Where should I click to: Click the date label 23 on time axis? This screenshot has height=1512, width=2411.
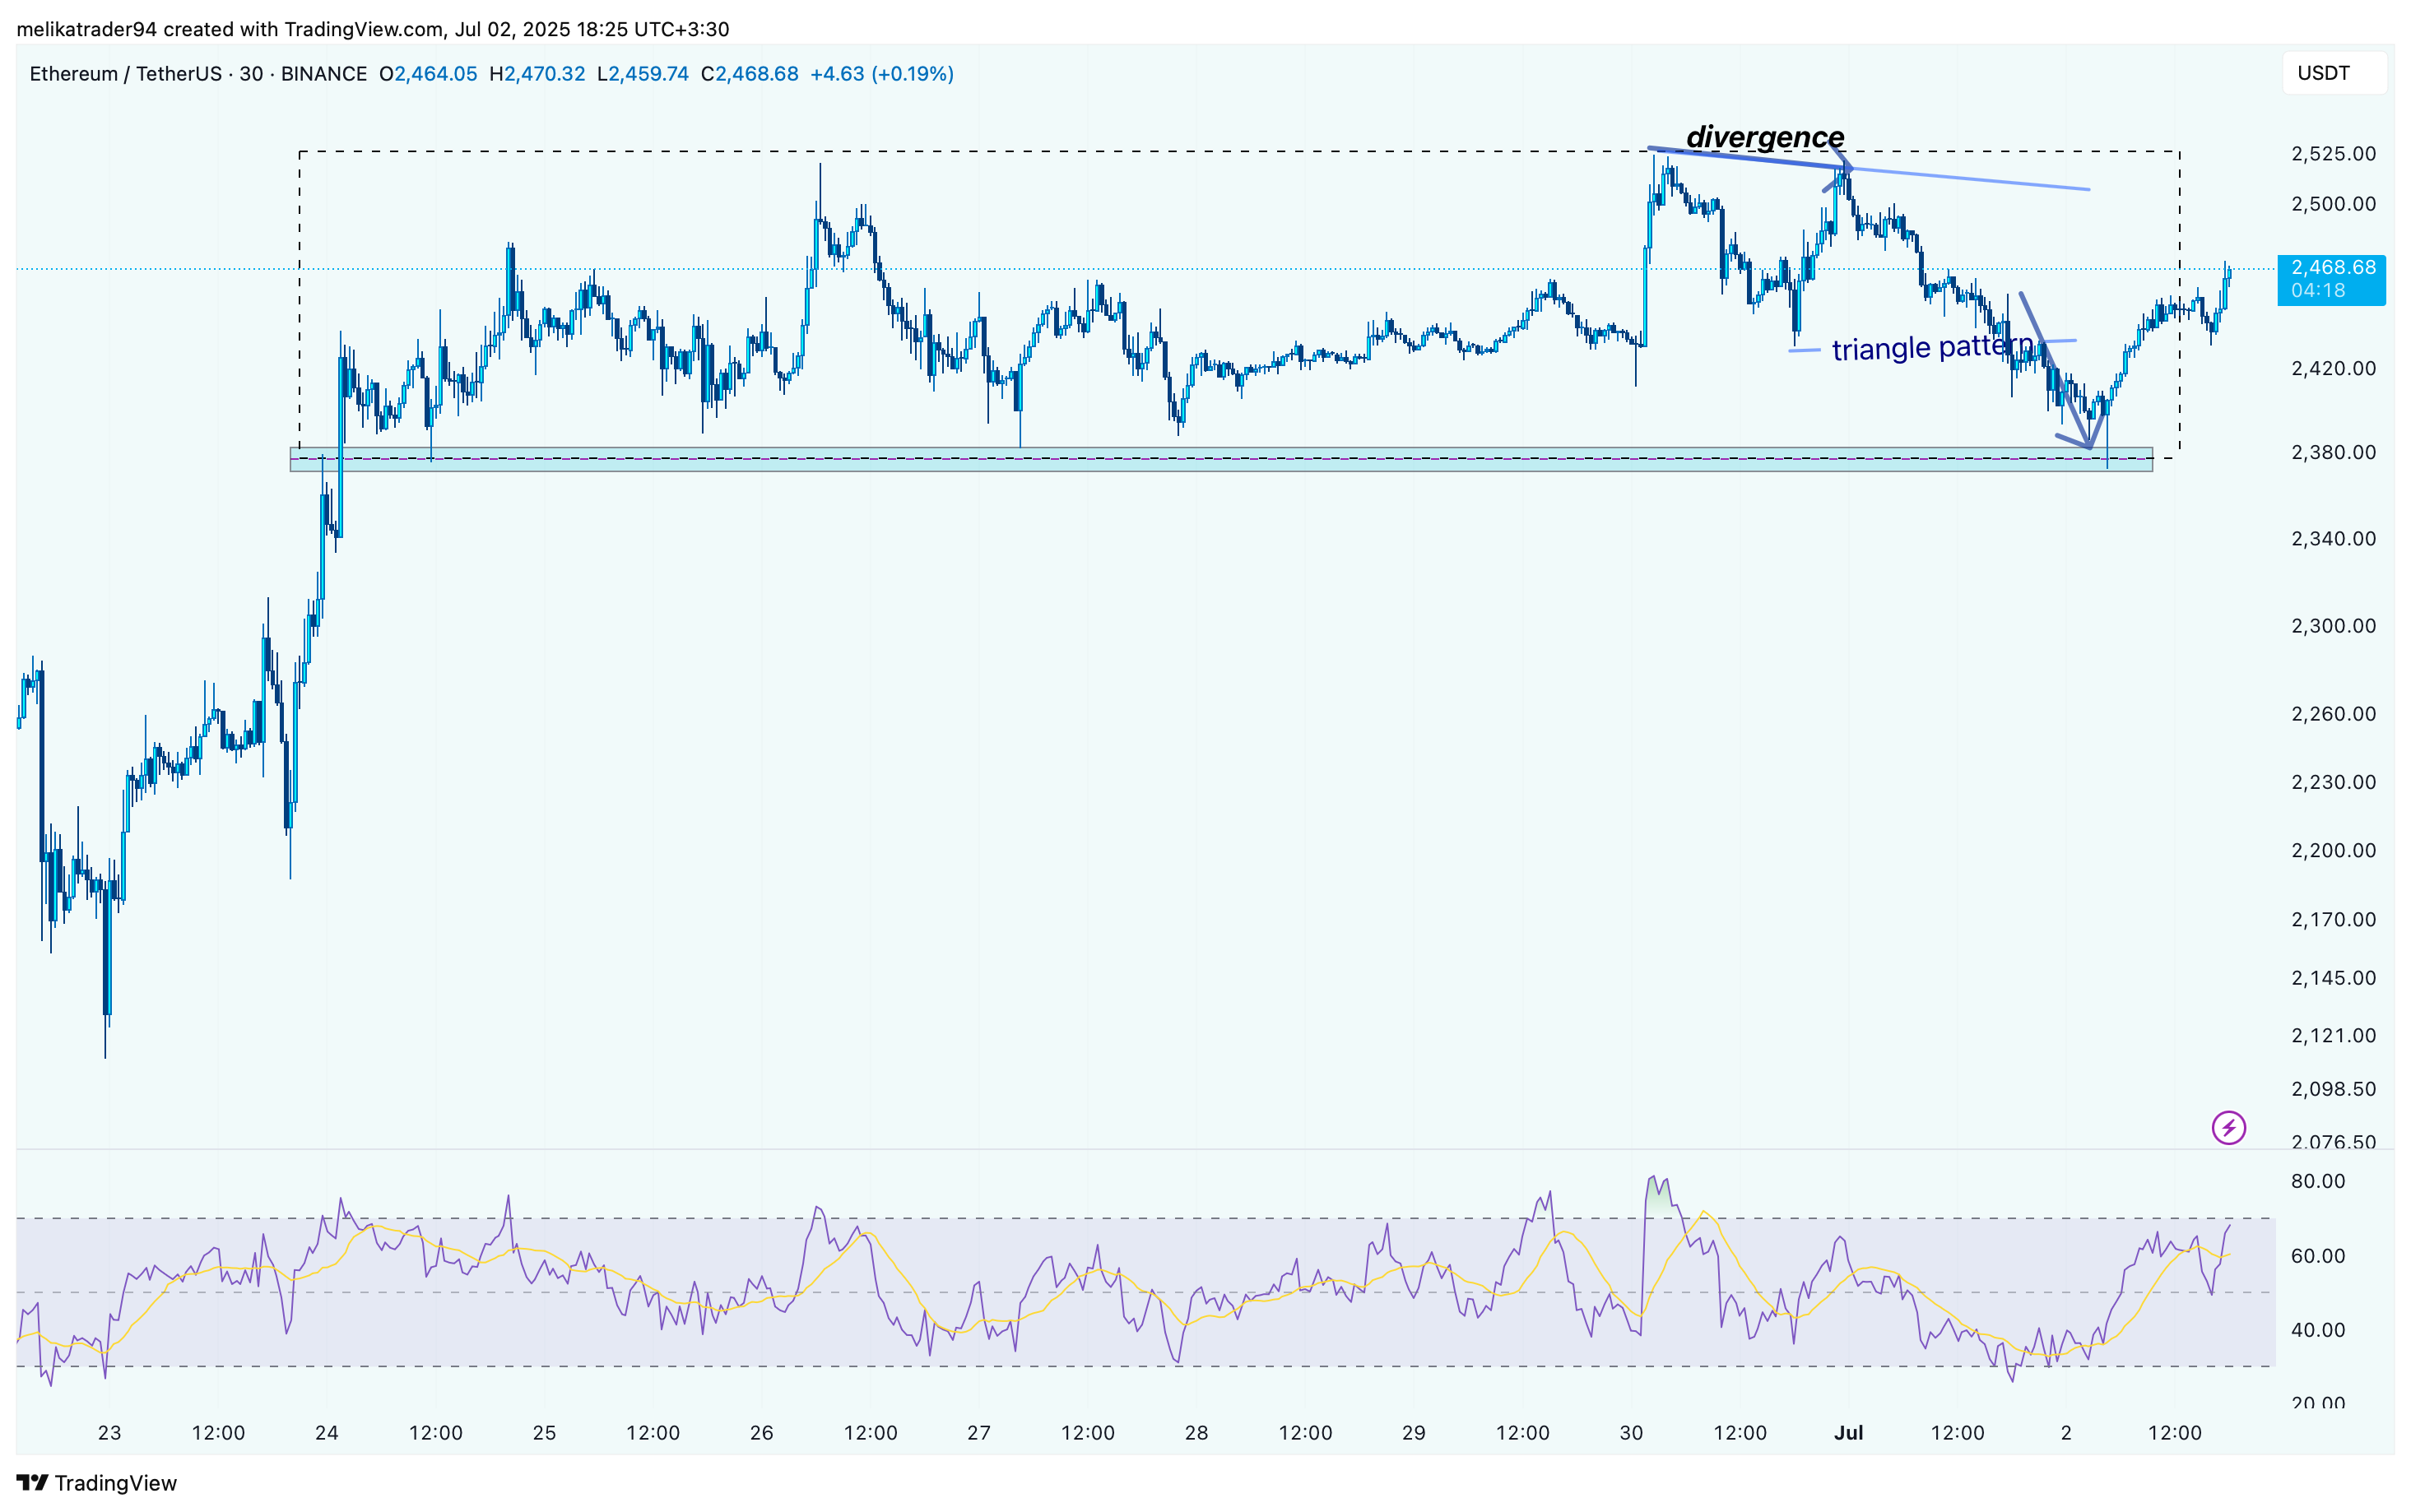[x=109, y=1433]
